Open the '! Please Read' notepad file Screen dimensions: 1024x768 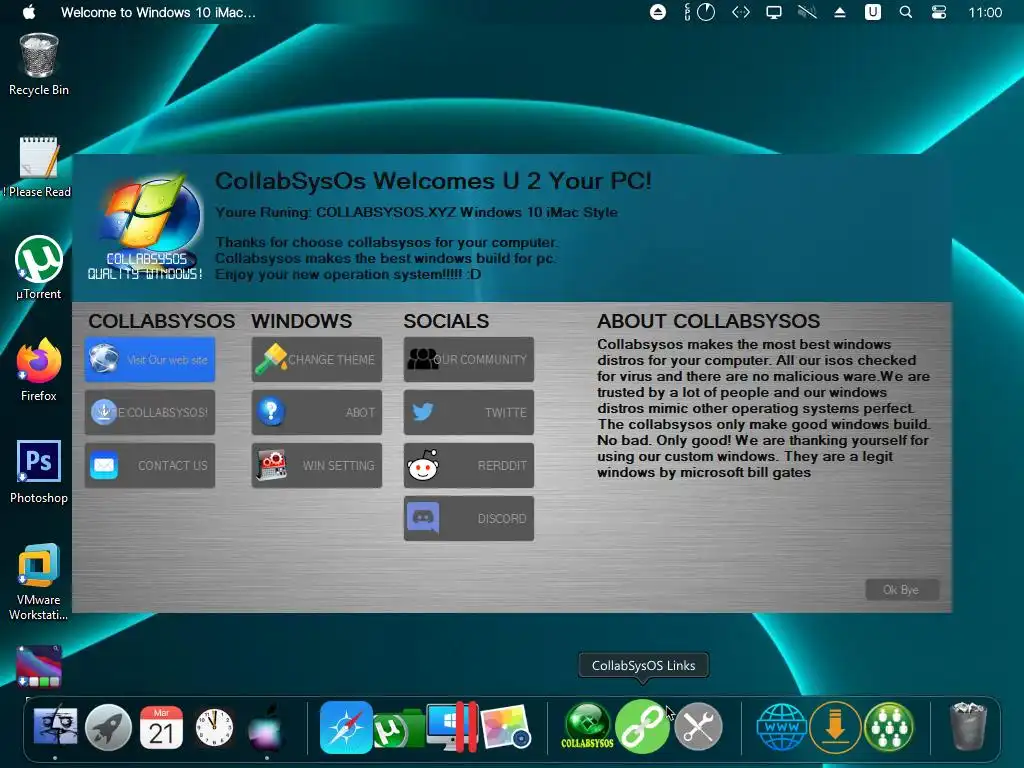point(39,167)
